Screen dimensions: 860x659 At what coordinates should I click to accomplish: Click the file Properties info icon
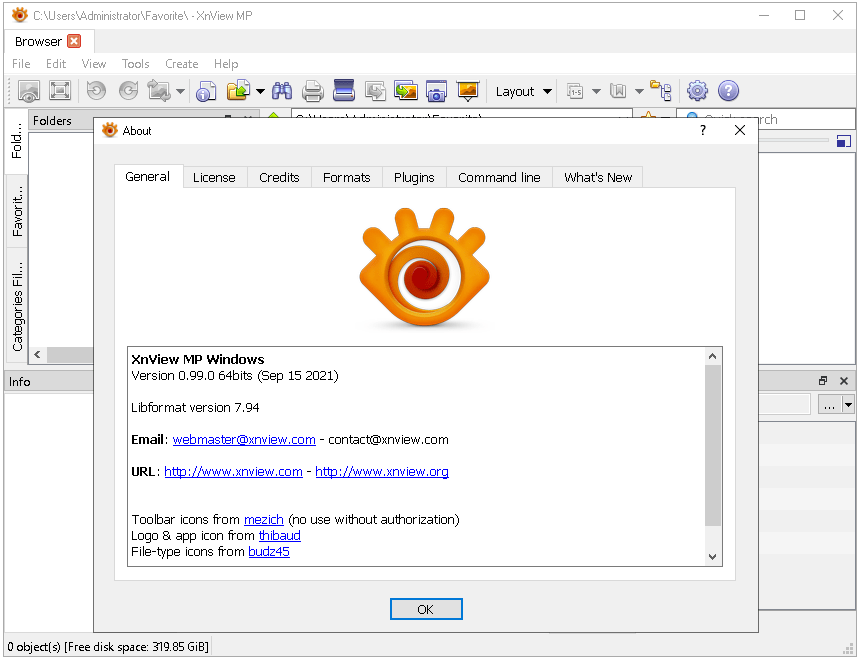tap(206, 91)
